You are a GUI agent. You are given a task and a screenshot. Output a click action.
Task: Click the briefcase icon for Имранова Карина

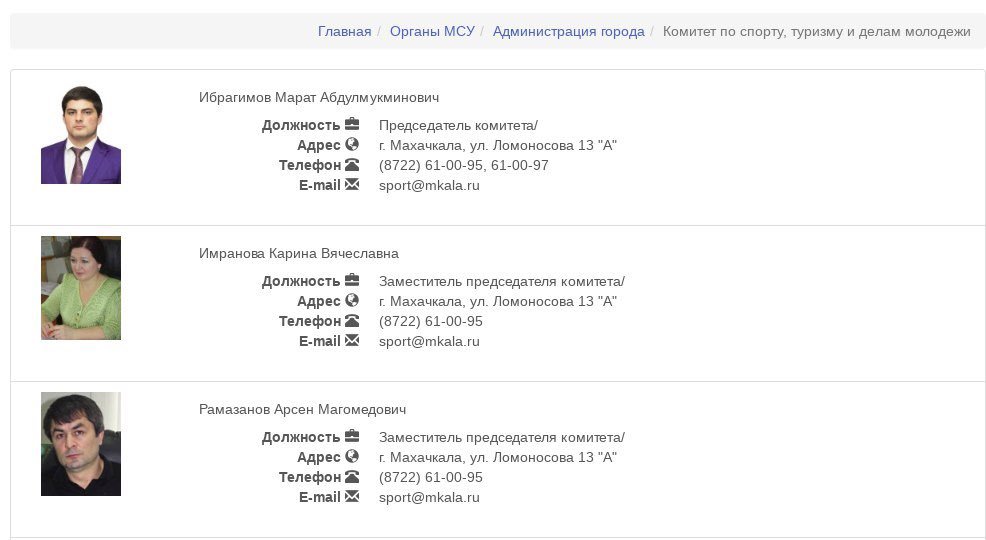352,281
